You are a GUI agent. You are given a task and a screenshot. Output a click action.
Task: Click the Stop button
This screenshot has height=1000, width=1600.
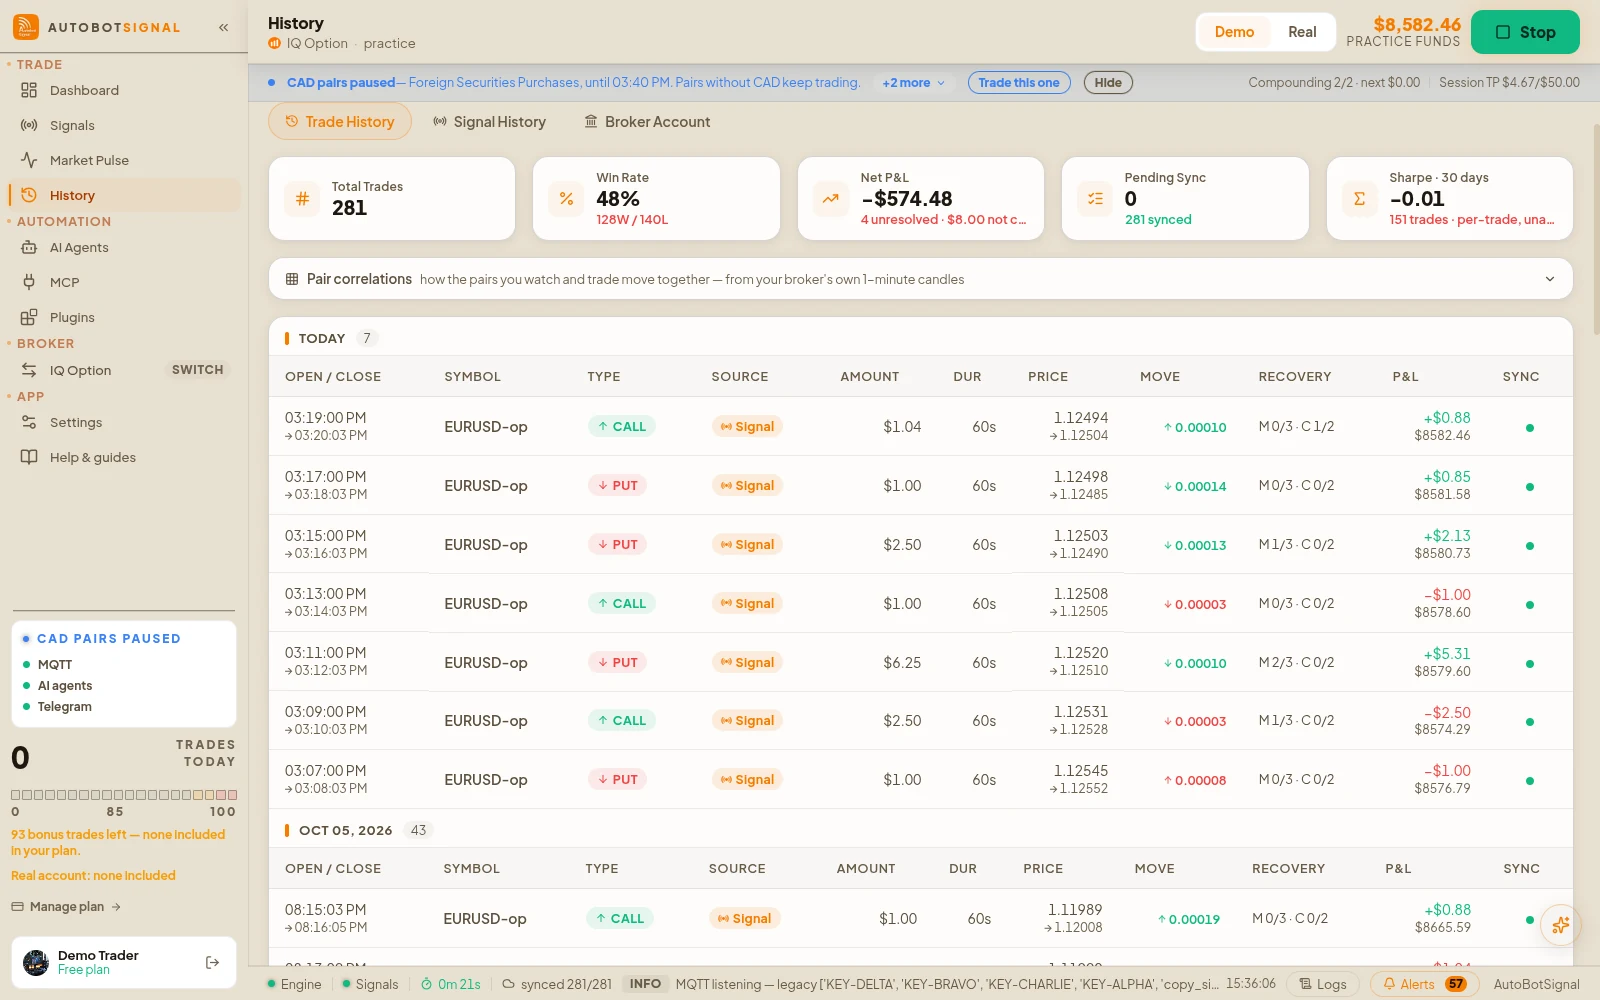1525,32
